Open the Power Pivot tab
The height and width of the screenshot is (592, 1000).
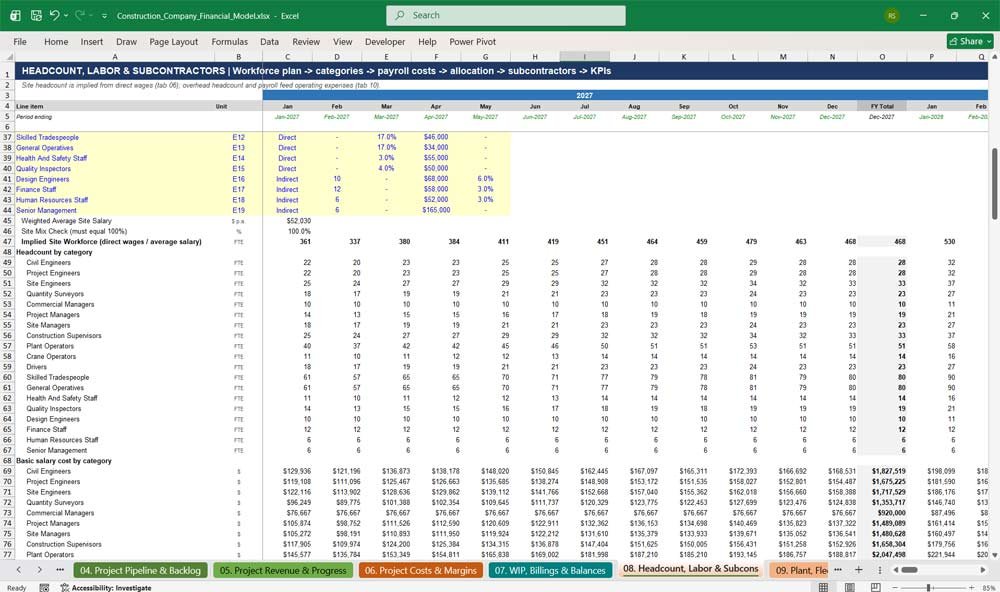473,41
